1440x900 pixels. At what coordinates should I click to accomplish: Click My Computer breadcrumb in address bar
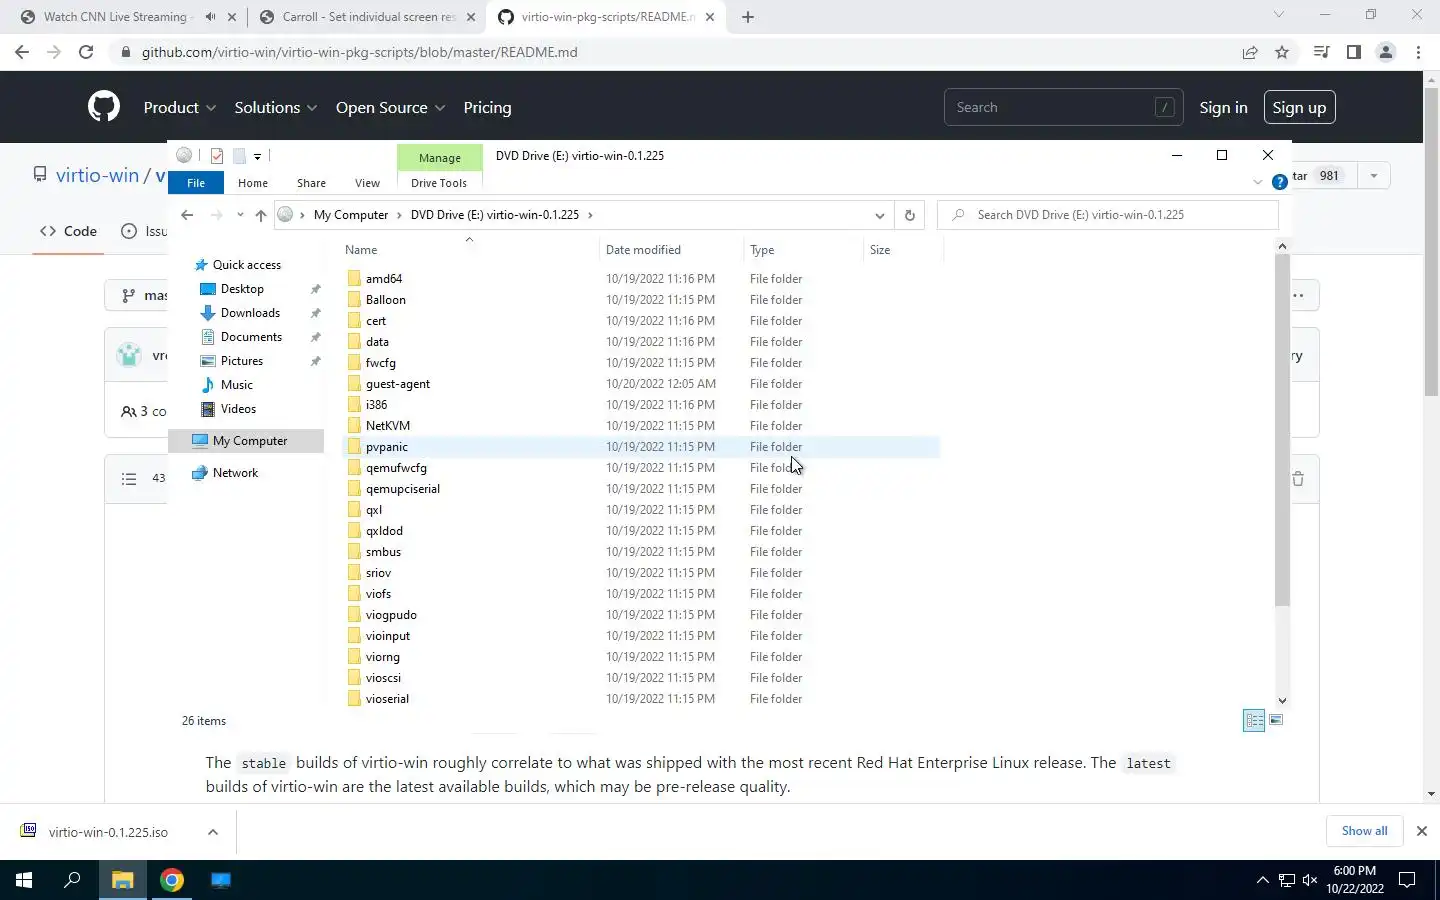coord(350,215)
